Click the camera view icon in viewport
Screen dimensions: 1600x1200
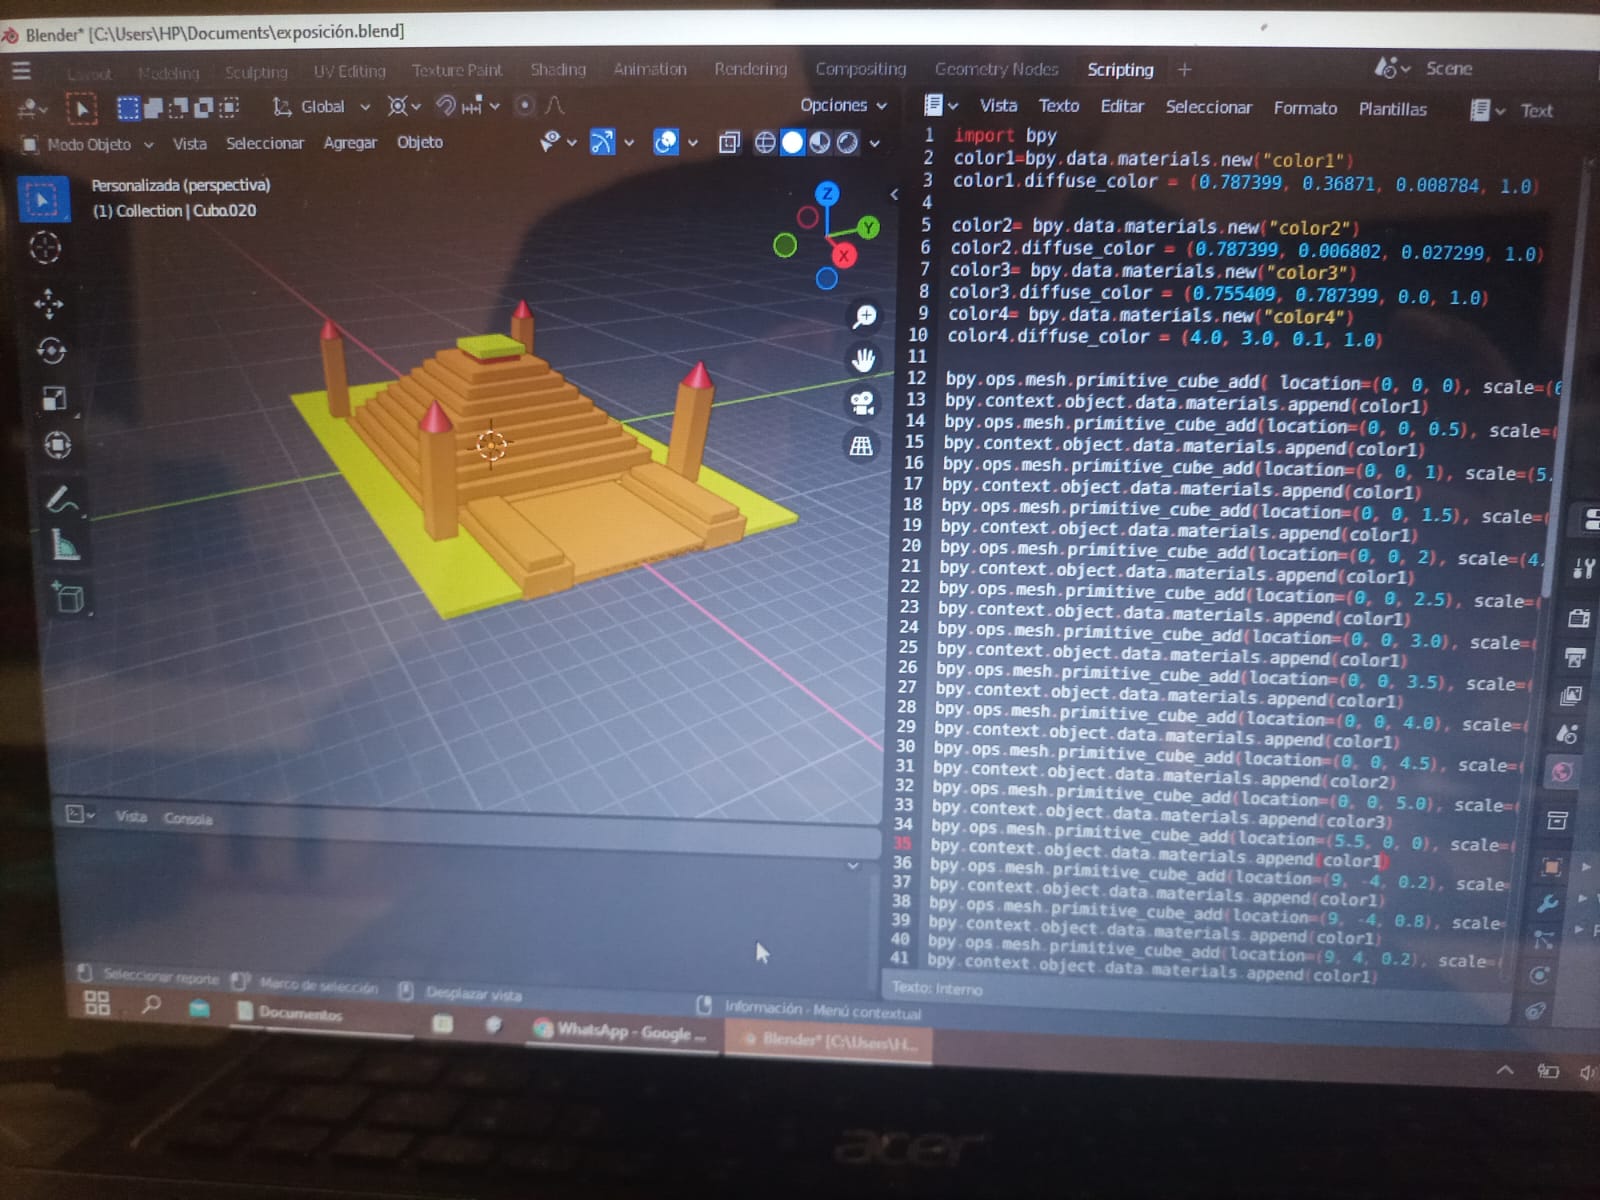tap(862, 403)
